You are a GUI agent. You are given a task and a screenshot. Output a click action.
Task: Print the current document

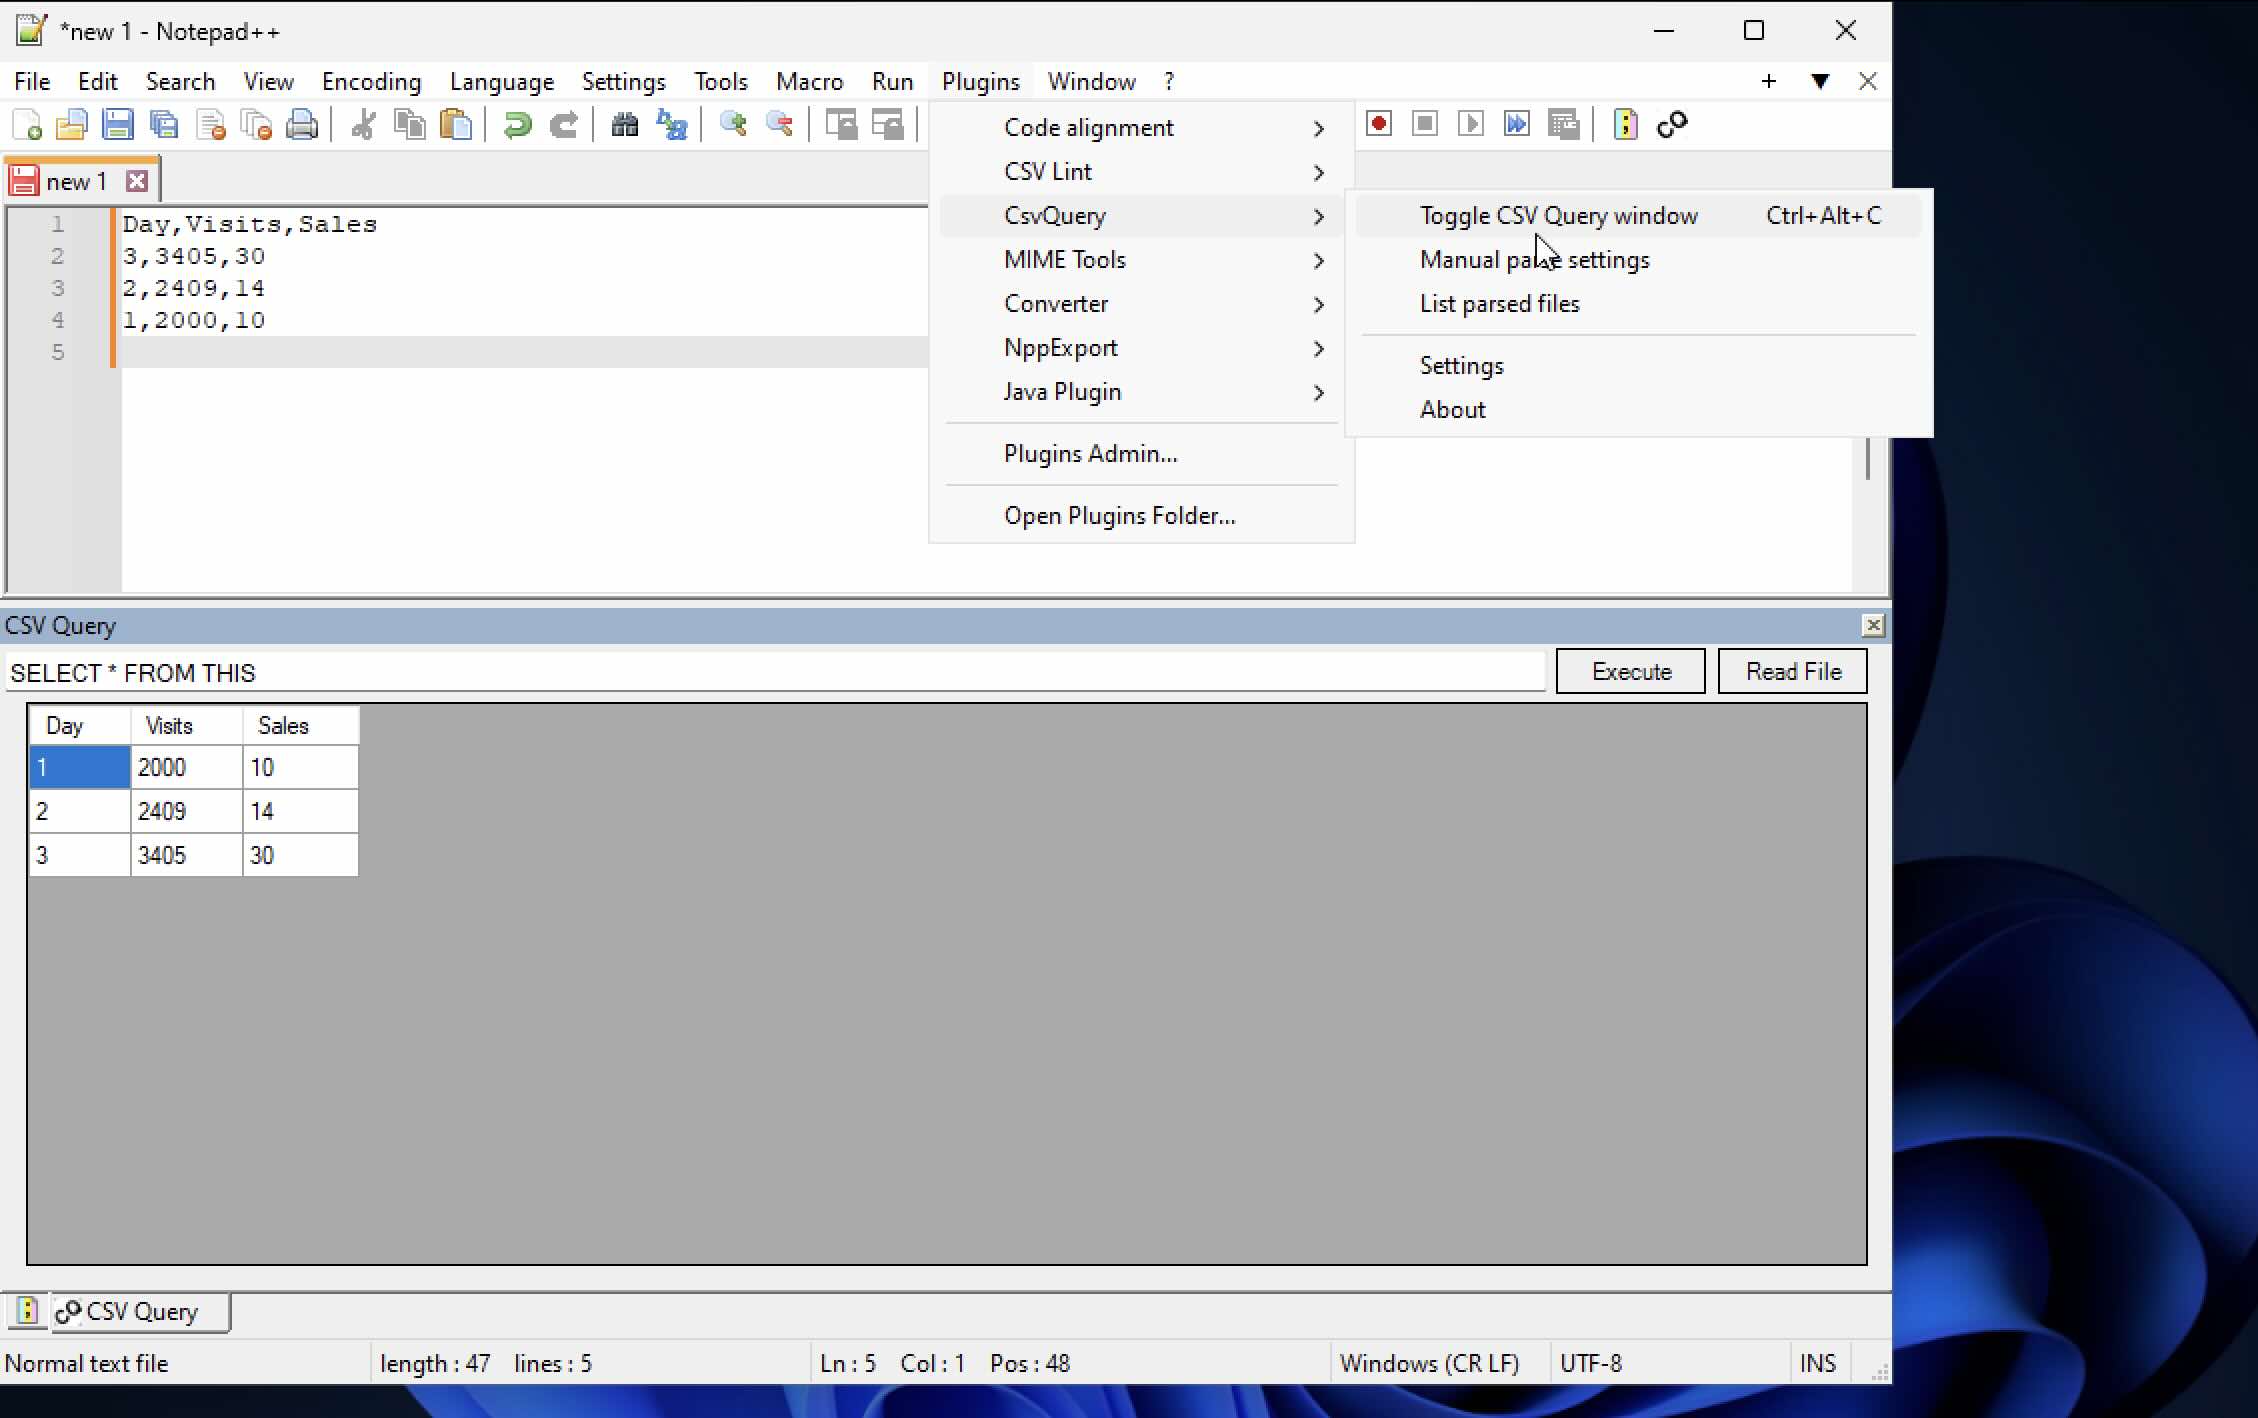tap(302, 123)
